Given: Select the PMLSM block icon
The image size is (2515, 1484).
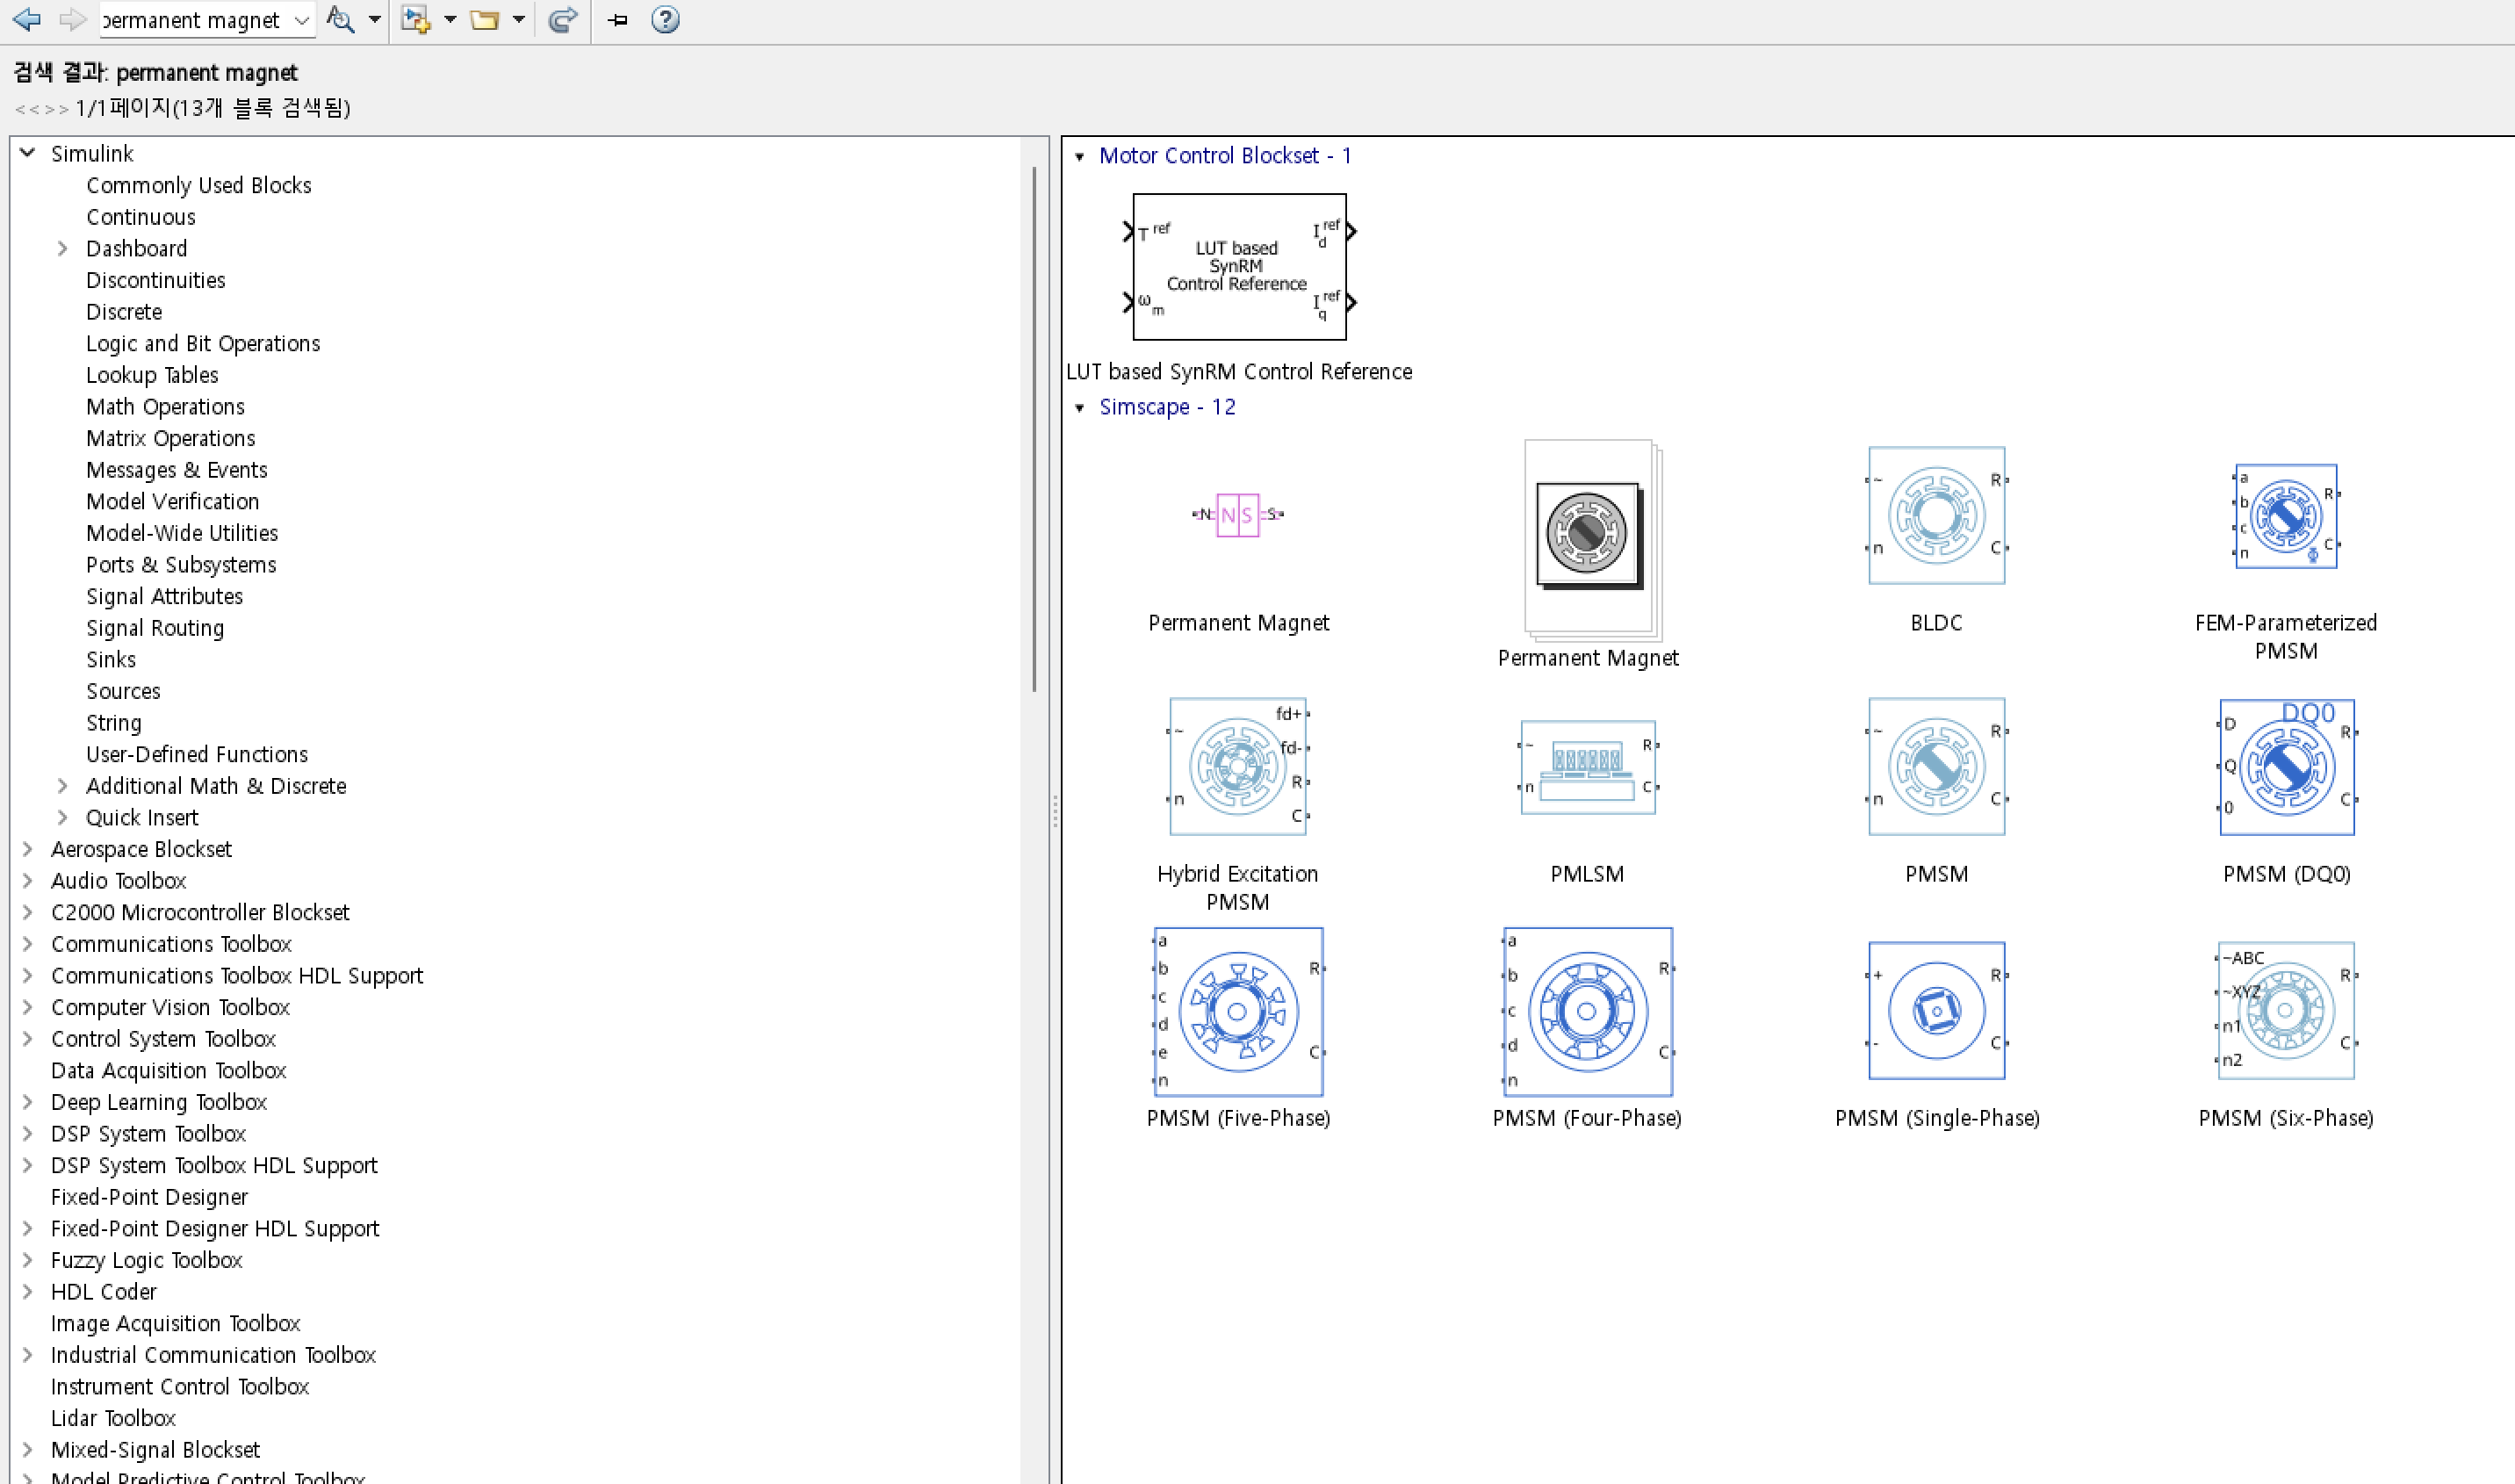Looking at the screenshot, I should point(1588,767).
